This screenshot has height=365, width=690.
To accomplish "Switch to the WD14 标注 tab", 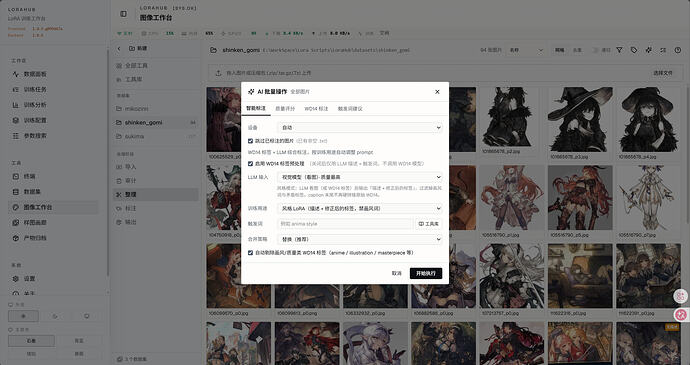I will [x=316, y=108].
